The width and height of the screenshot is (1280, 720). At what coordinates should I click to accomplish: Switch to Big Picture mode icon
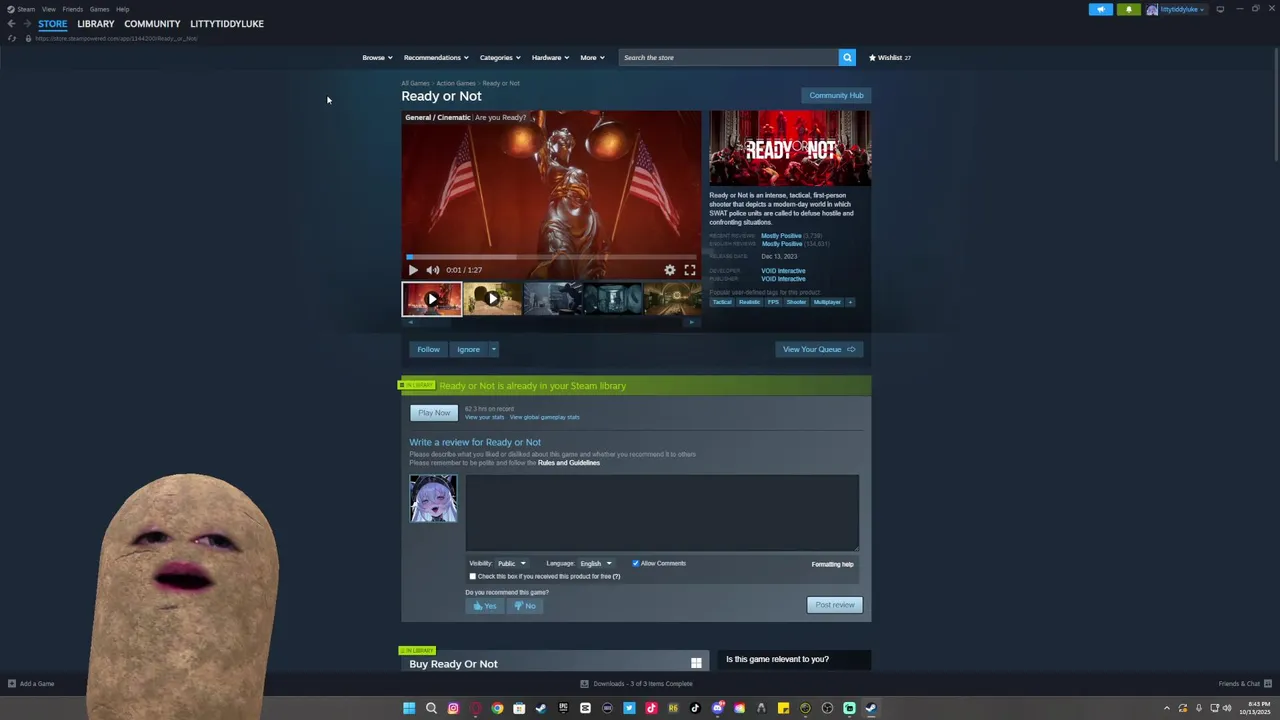(x=1220, y=9)
